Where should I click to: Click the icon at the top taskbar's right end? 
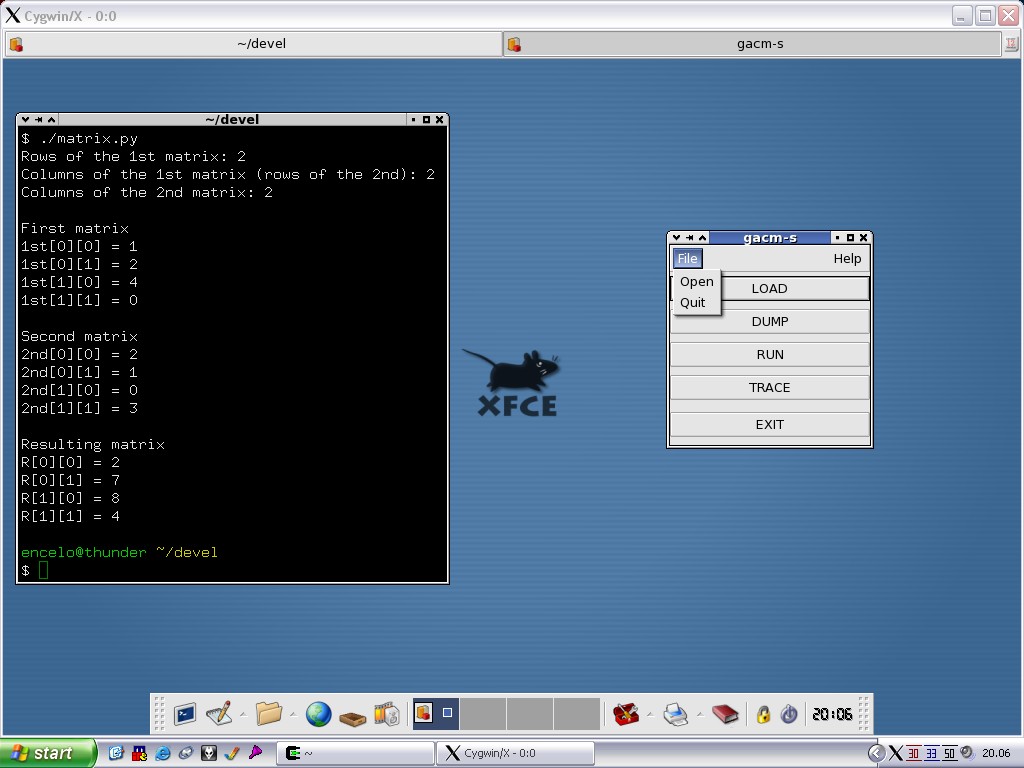coord(1011,44)
